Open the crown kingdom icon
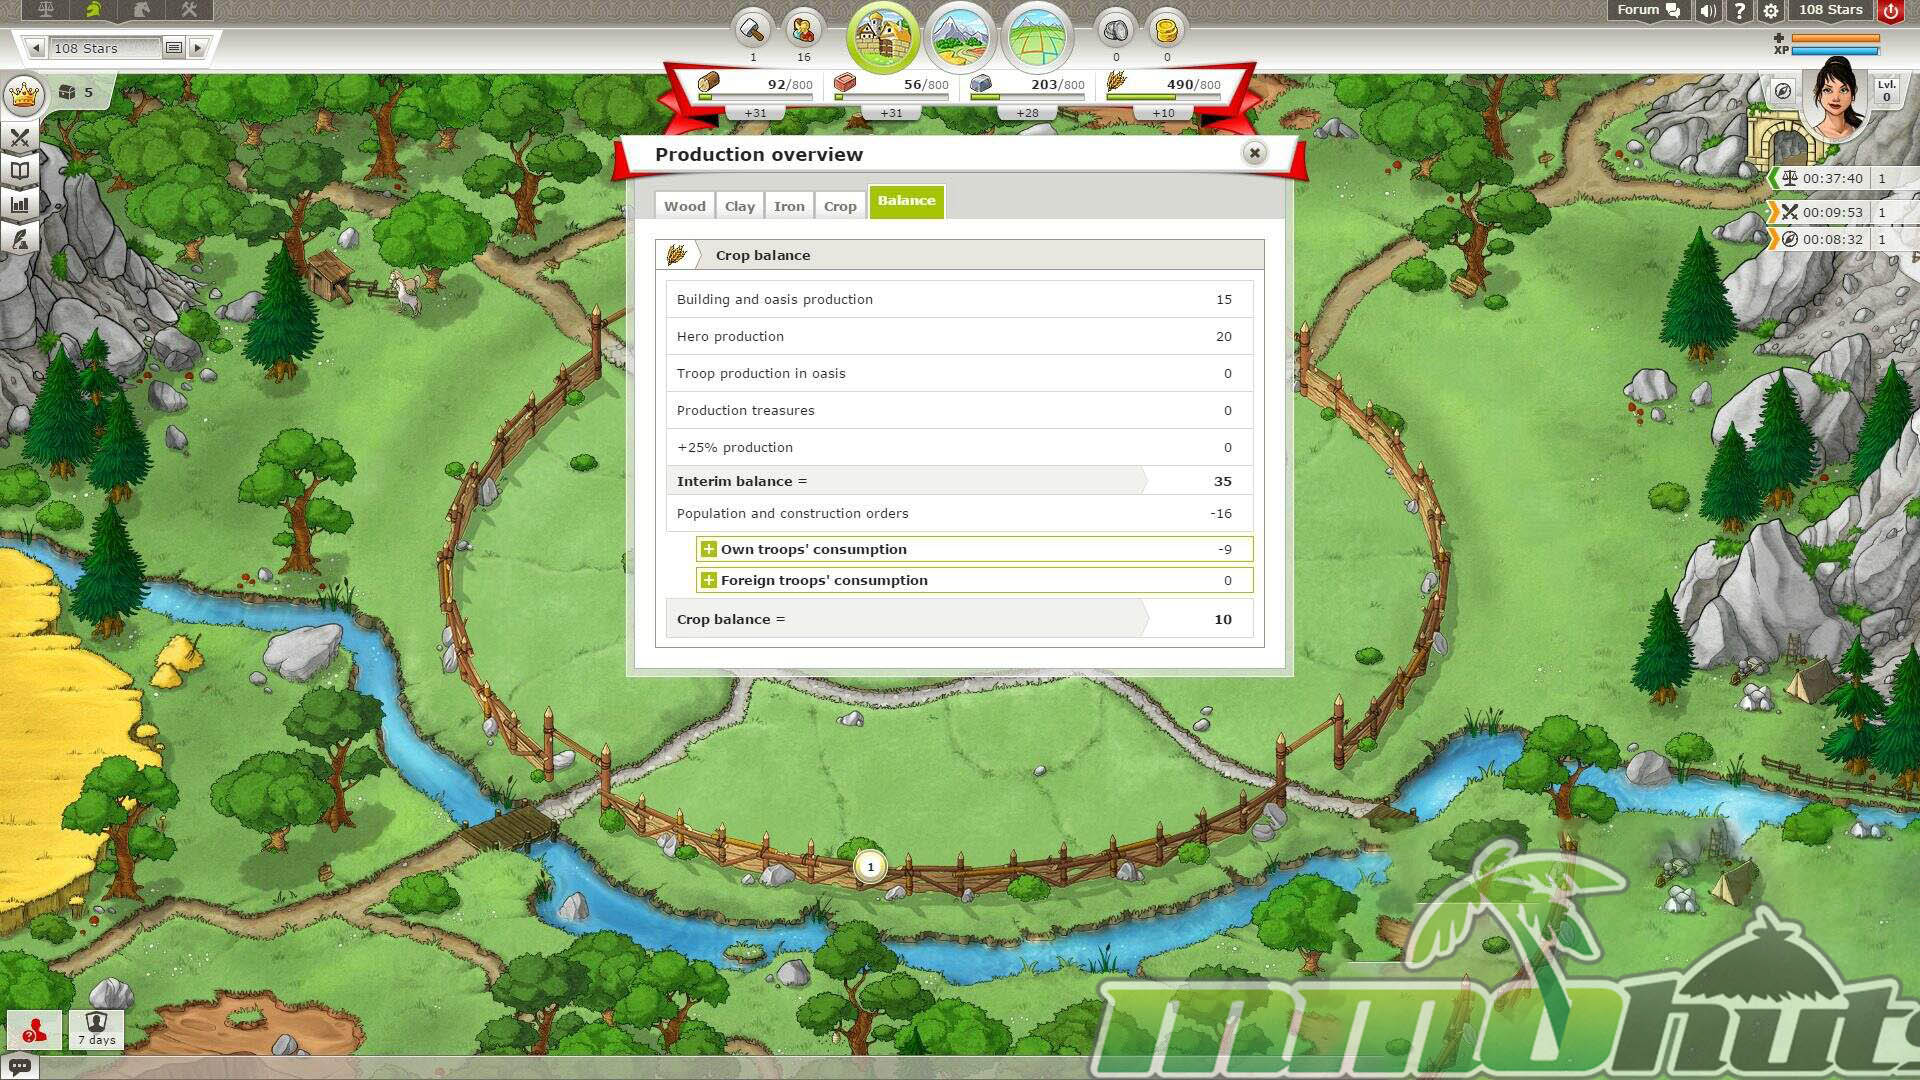The height and width of the screenshot is (1080, 1920). [x=23, y=96]
